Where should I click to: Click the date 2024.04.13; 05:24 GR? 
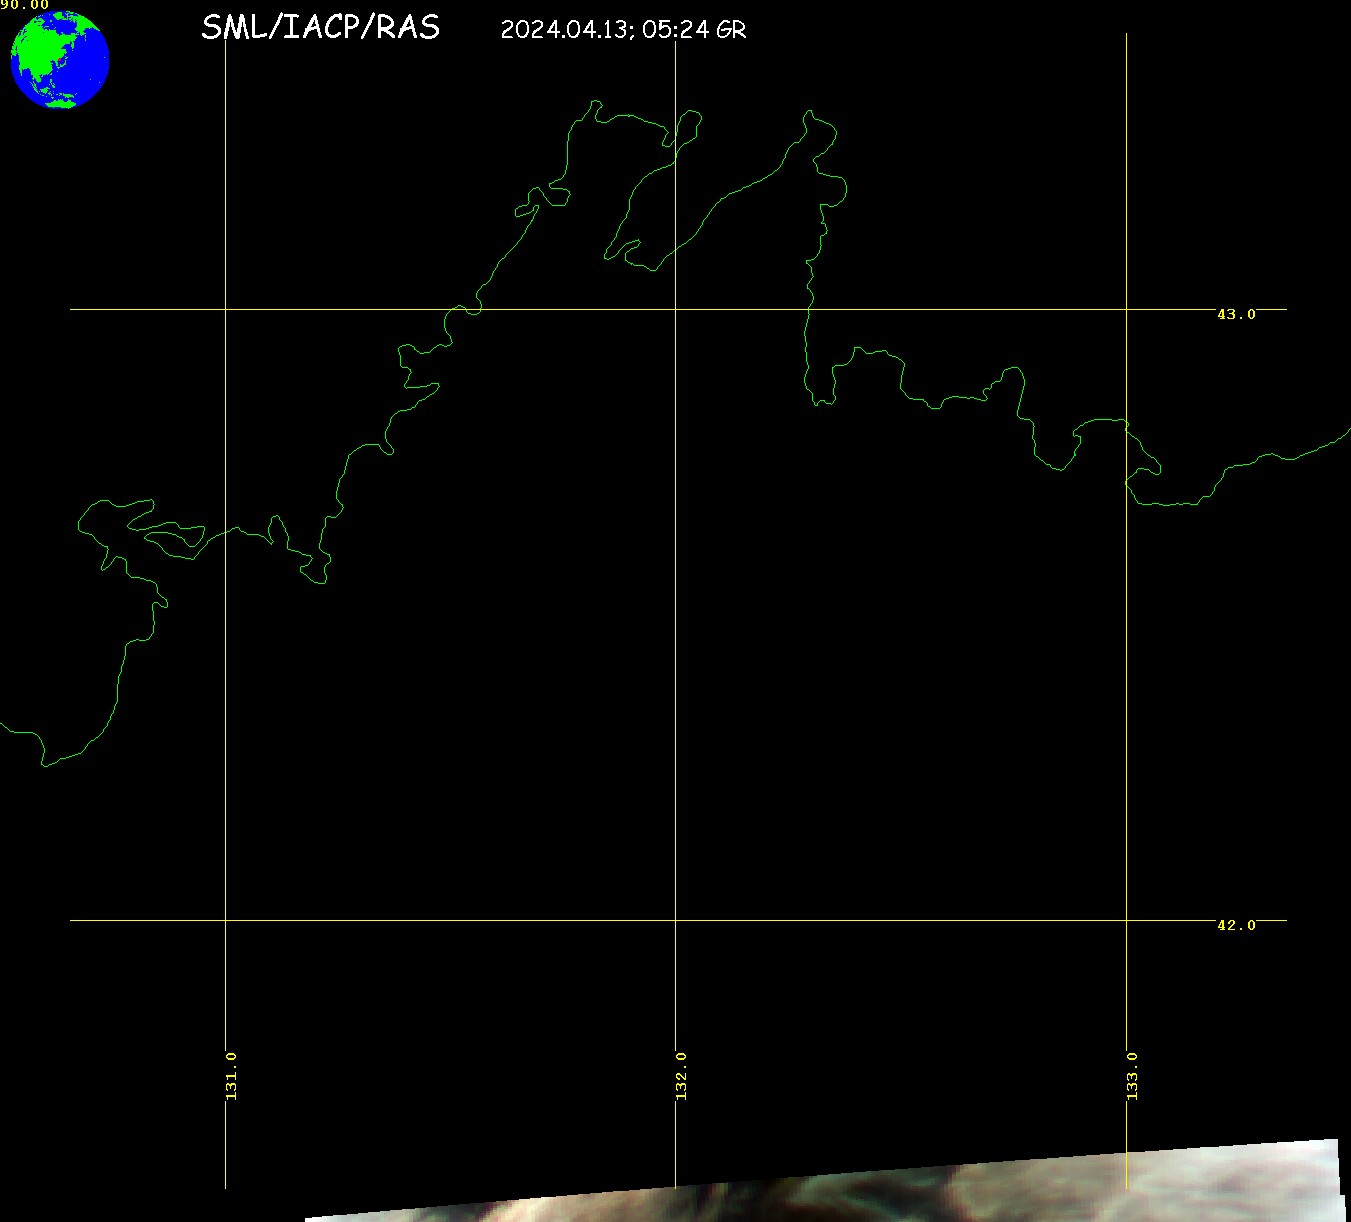coord(623,30)
